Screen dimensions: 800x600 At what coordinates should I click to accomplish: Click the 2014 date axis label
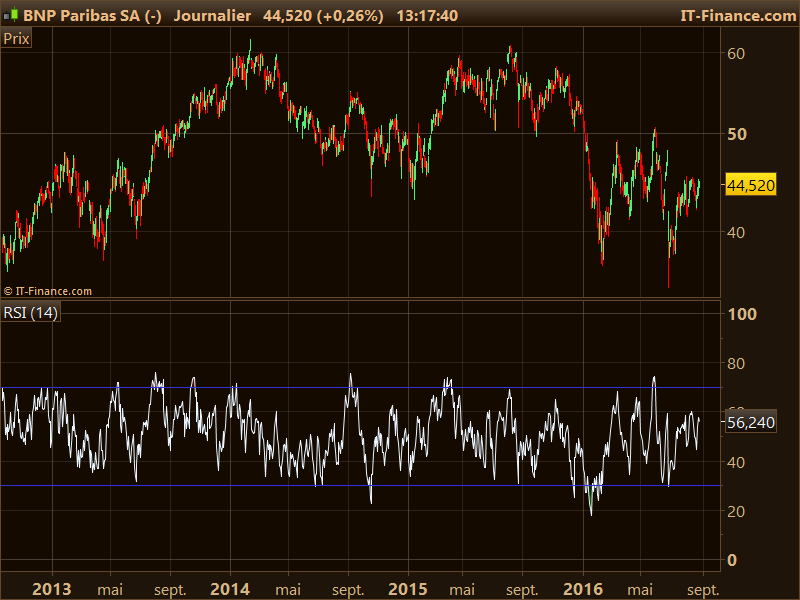point(230,589)
